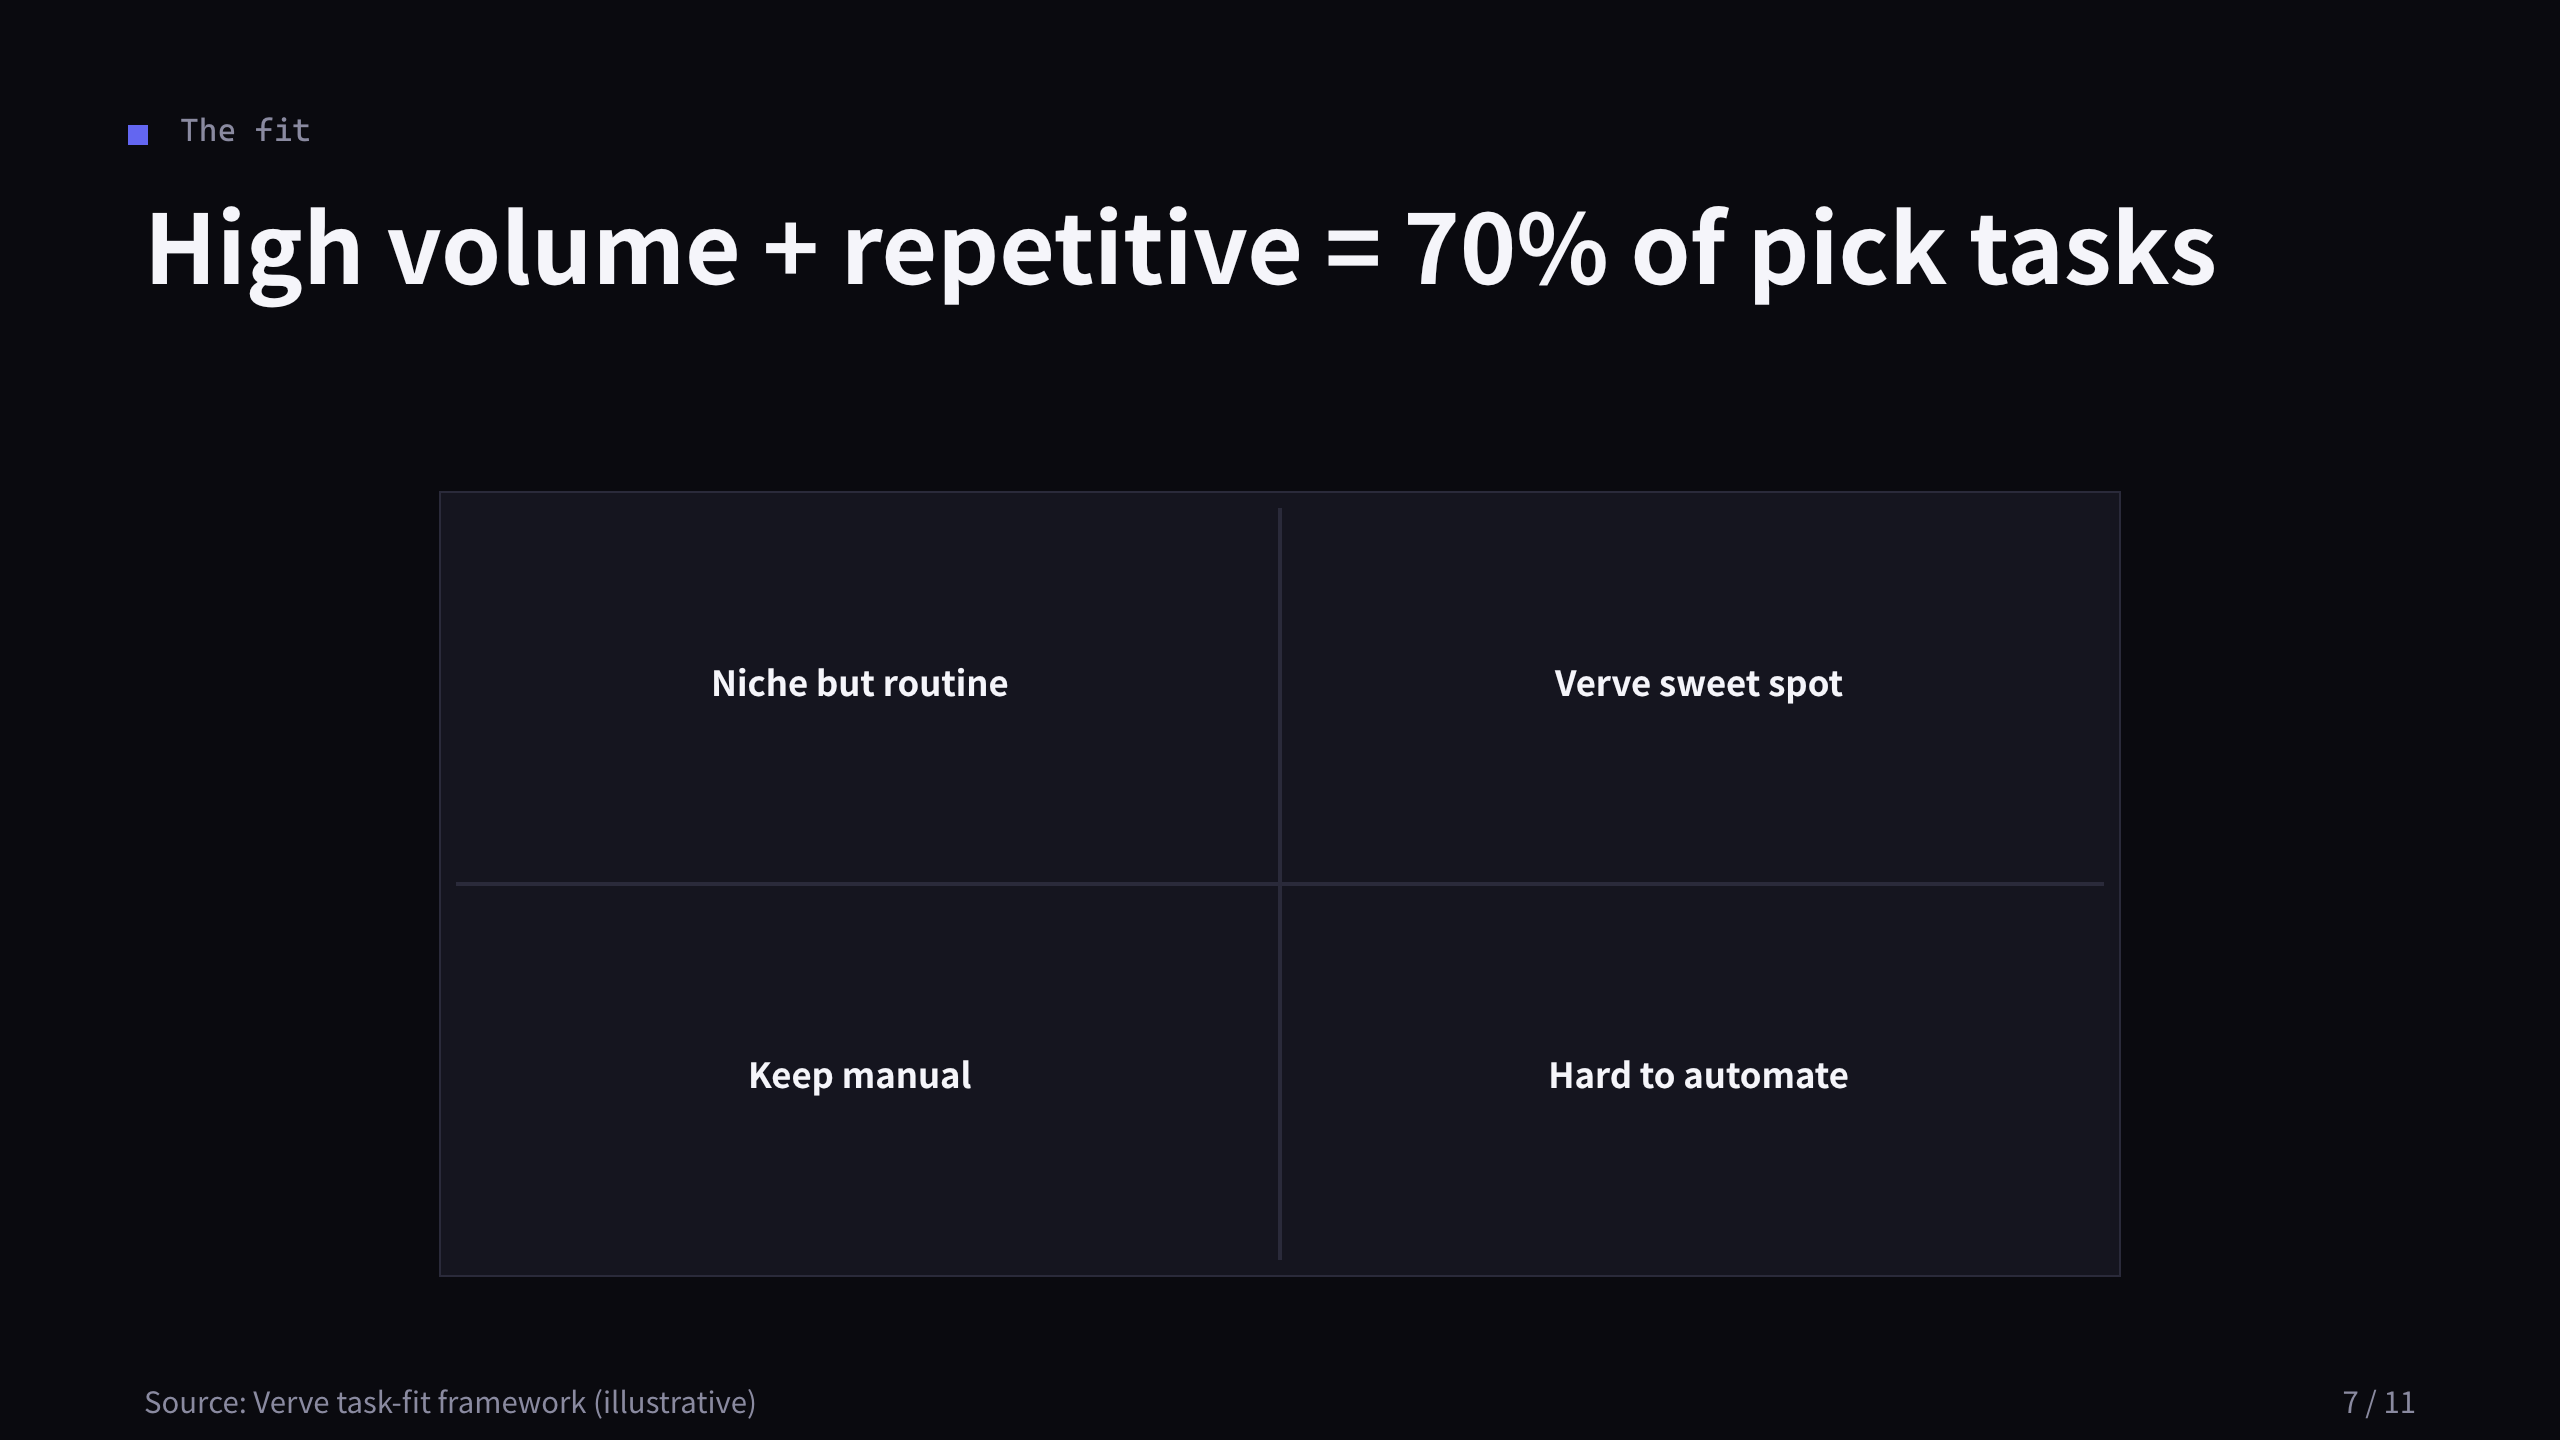Click 'pick tasks' at the headline end
Image resolution: width=2560 pixels, height=1440 pixels.
(x=1983, y=249)
